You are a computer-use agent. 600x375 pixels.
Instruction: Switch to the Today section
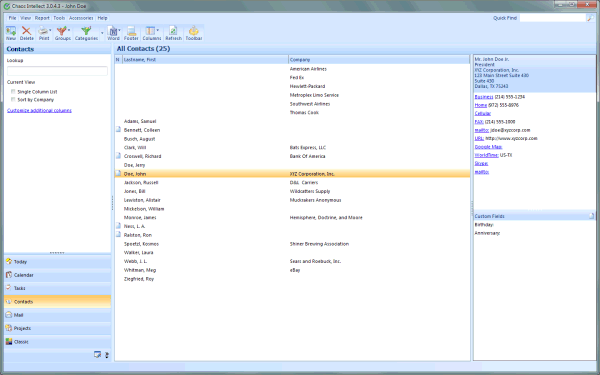click(x=57, y=262)
